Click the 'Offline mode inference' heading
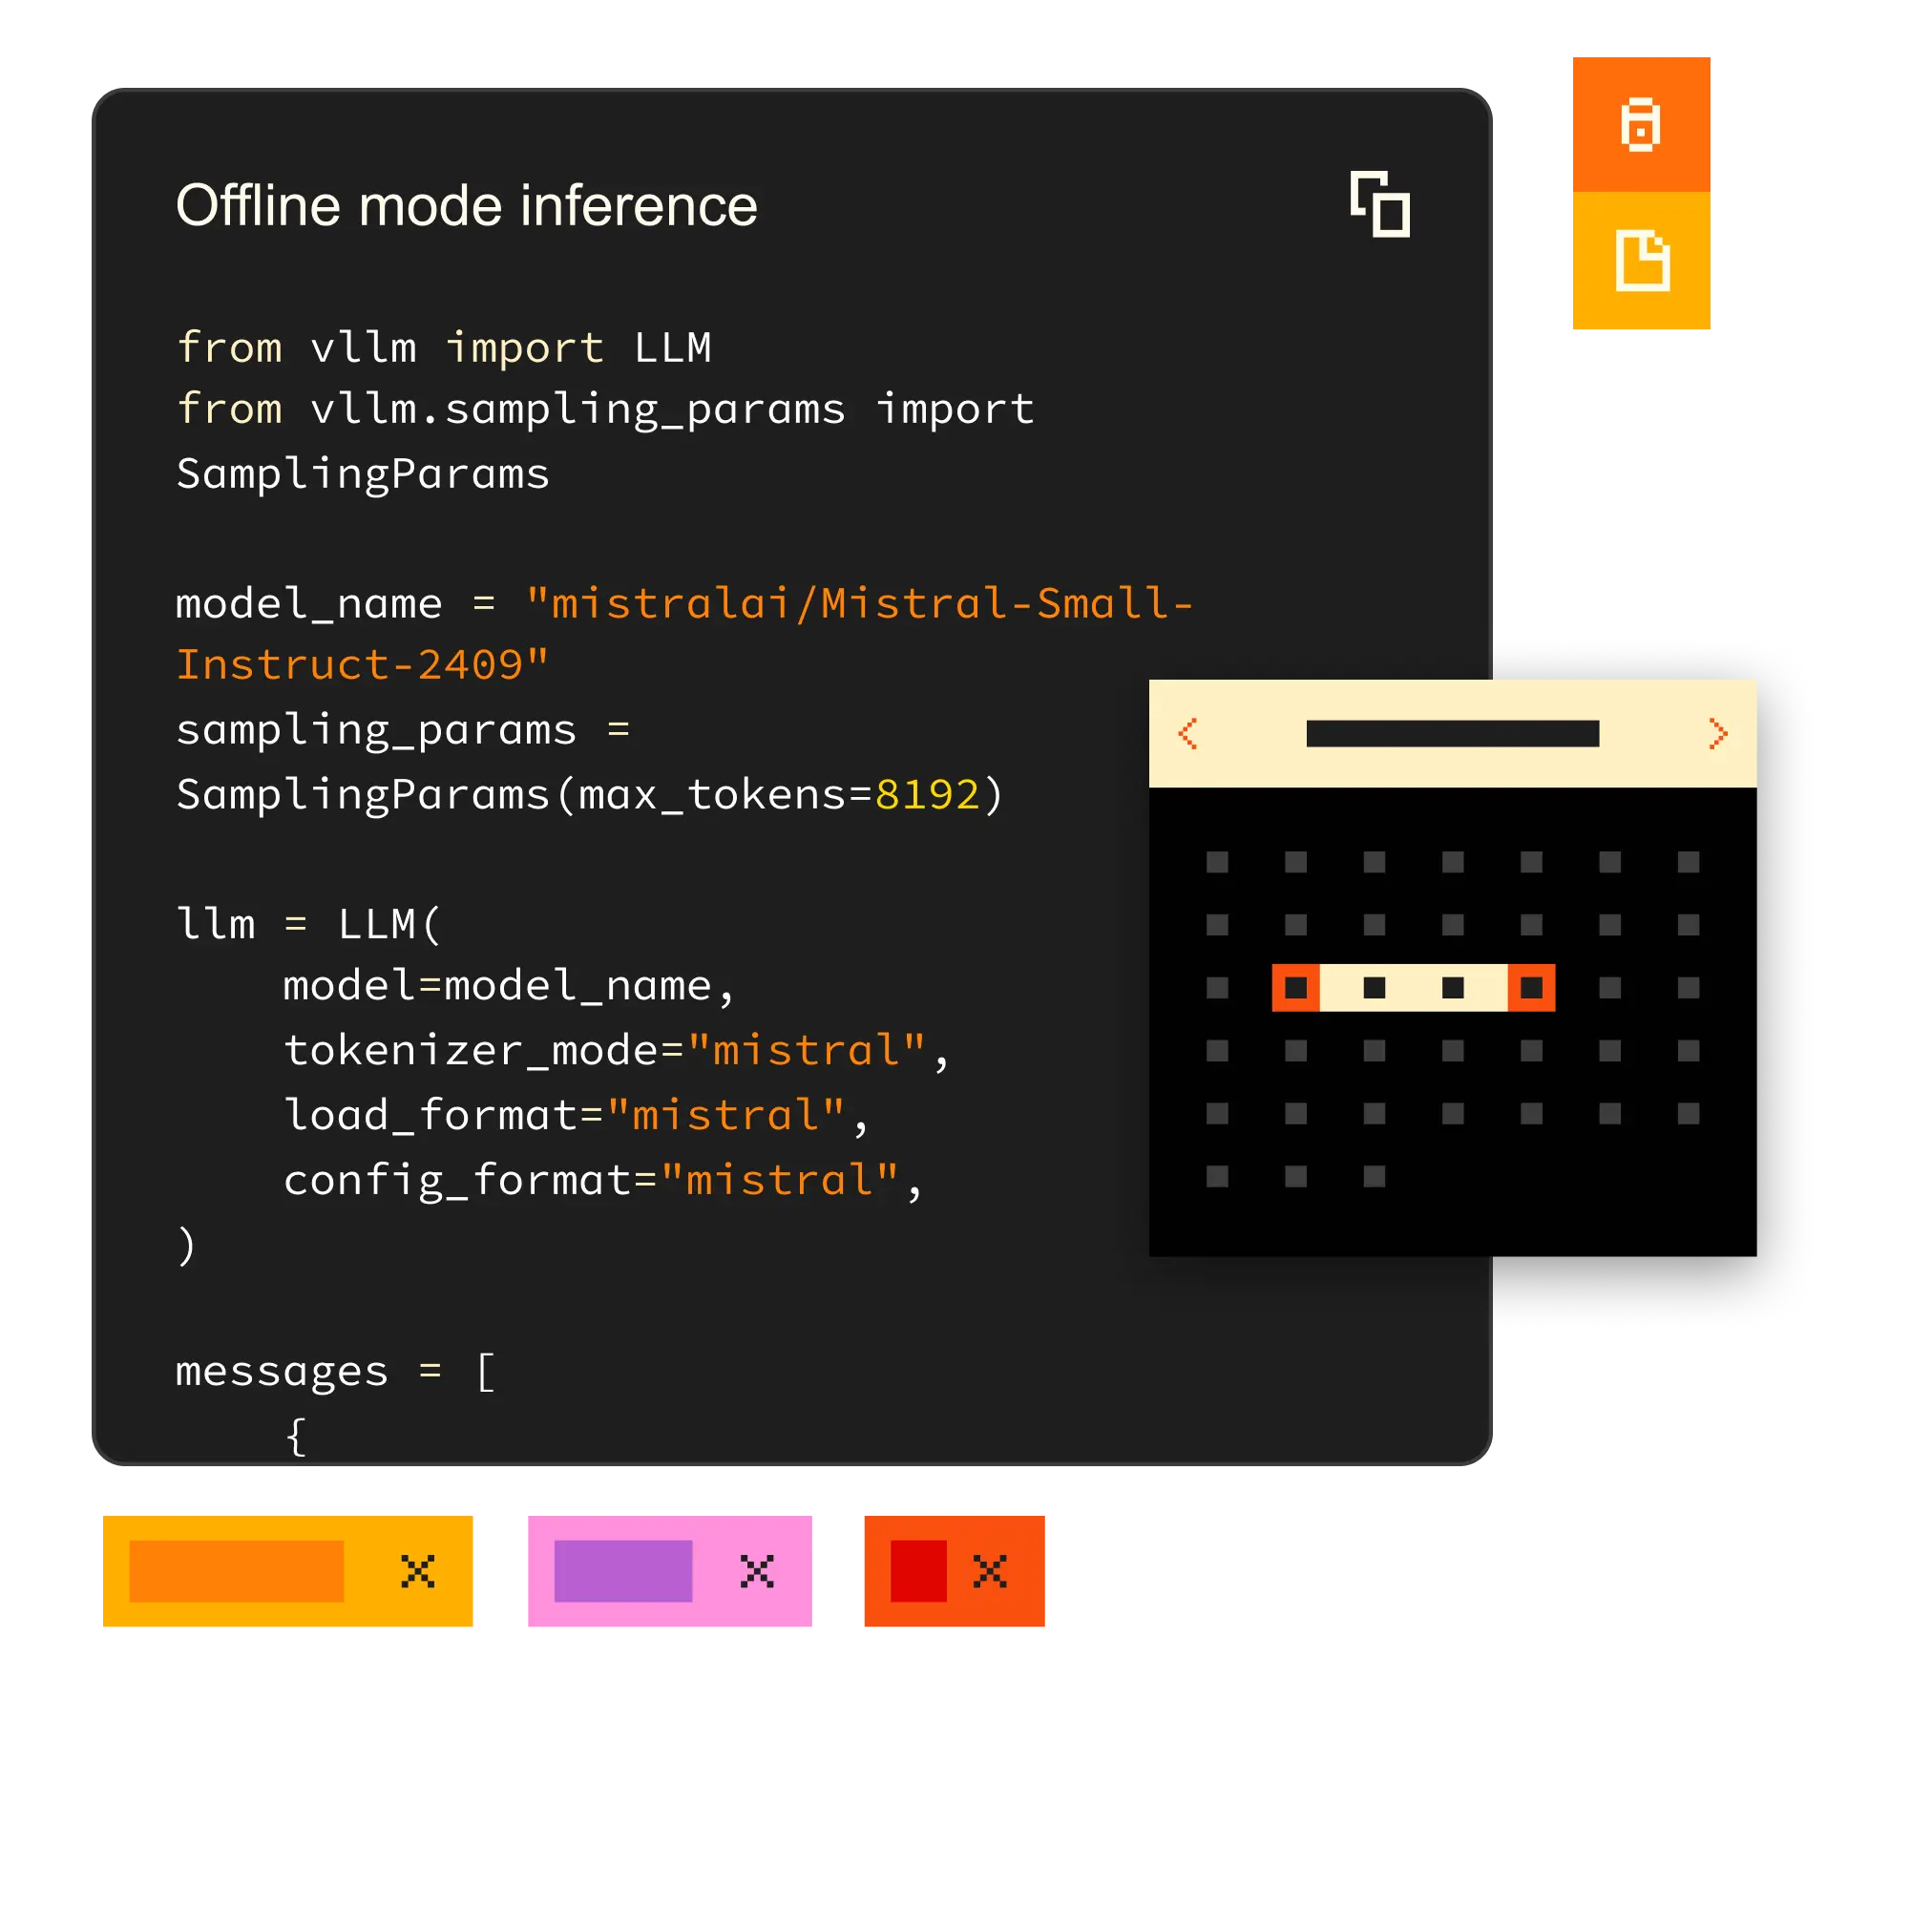 coord(466,206)
